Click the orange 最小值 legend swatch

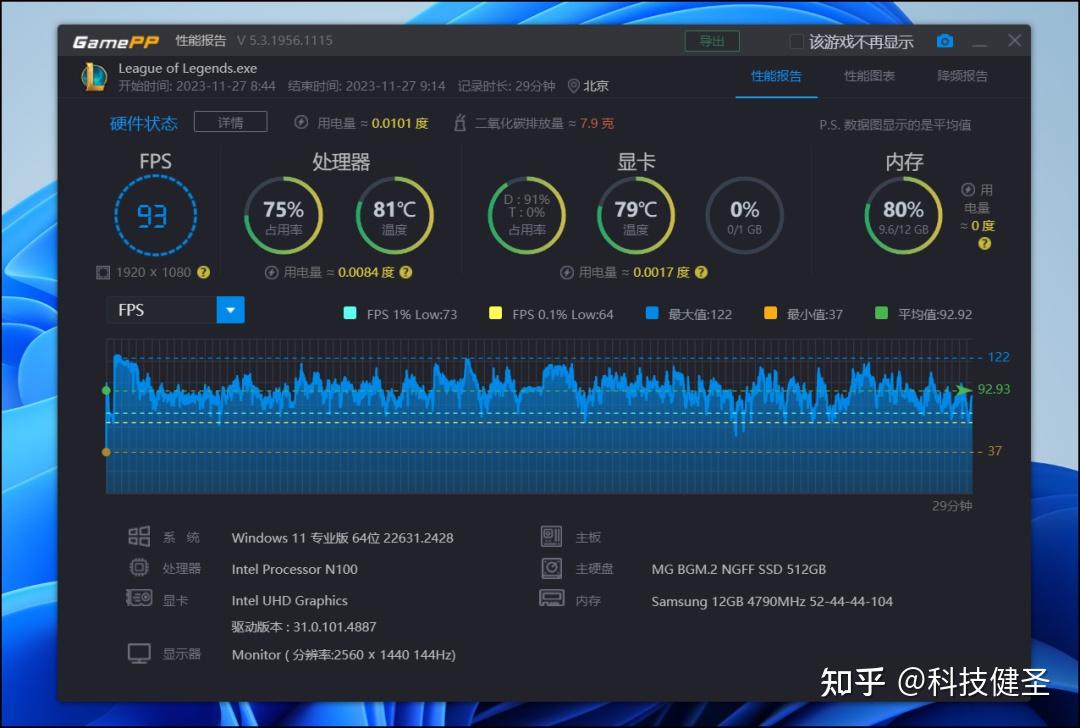point(771,313)
